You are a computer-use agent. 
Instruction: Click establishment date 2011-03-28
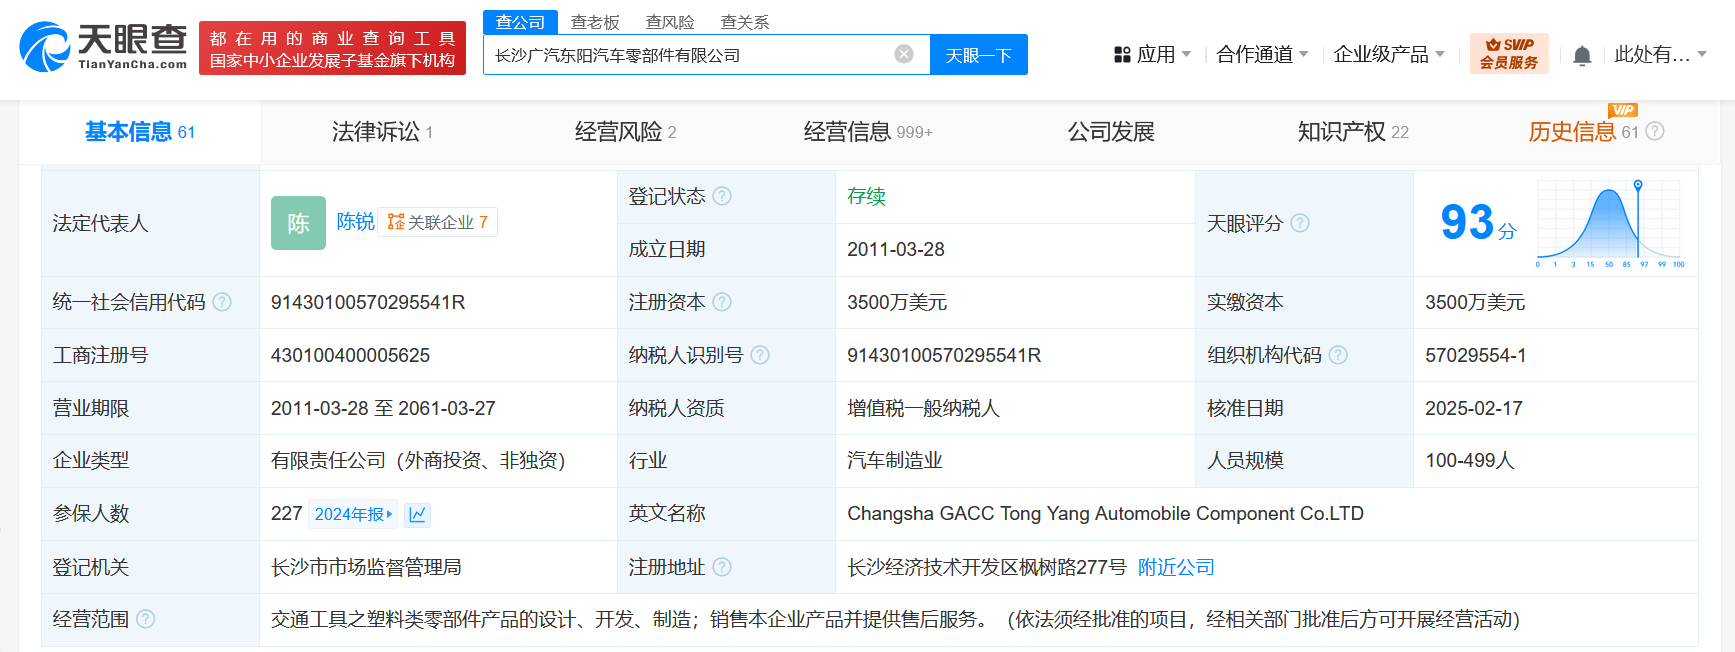pos(896,249)
